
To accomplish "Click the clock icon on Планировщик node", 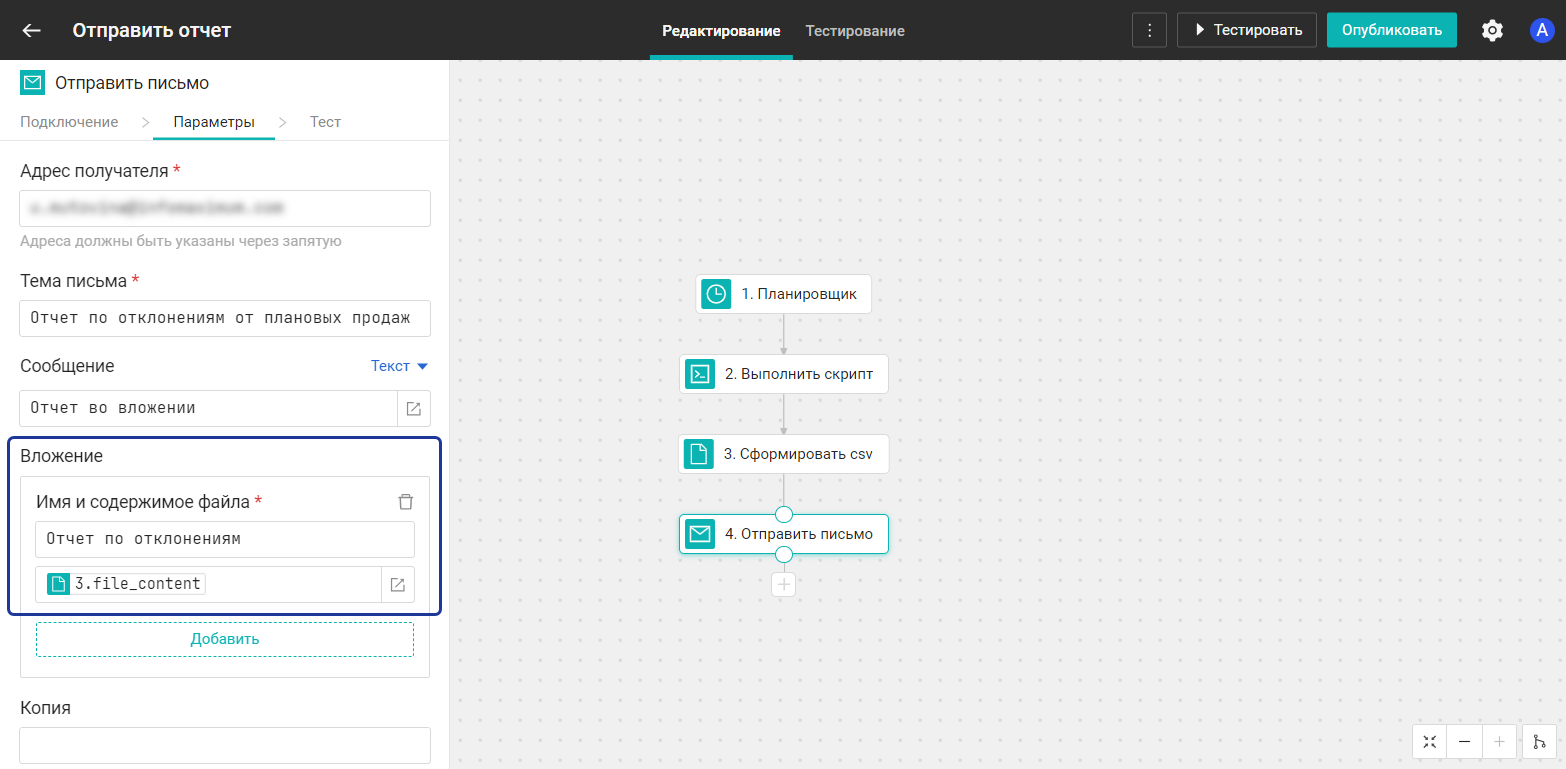I will pyautogui.click(x=716, y=294).
